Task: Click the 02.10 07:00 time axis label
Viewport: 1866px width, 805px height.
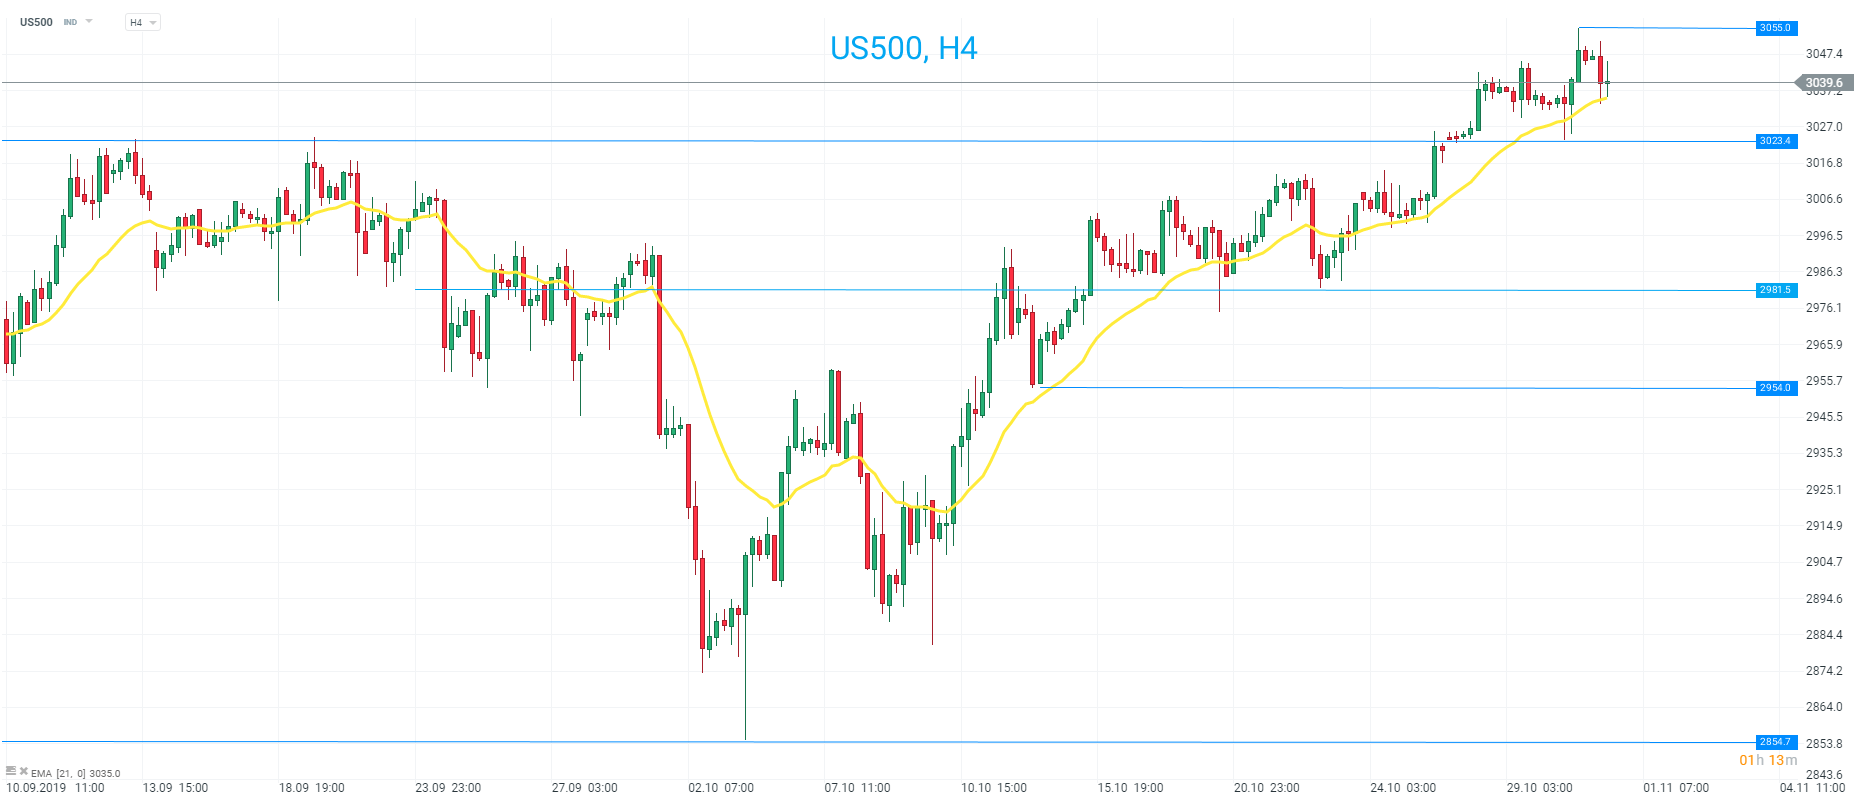Action: click(x=721, y=788)
